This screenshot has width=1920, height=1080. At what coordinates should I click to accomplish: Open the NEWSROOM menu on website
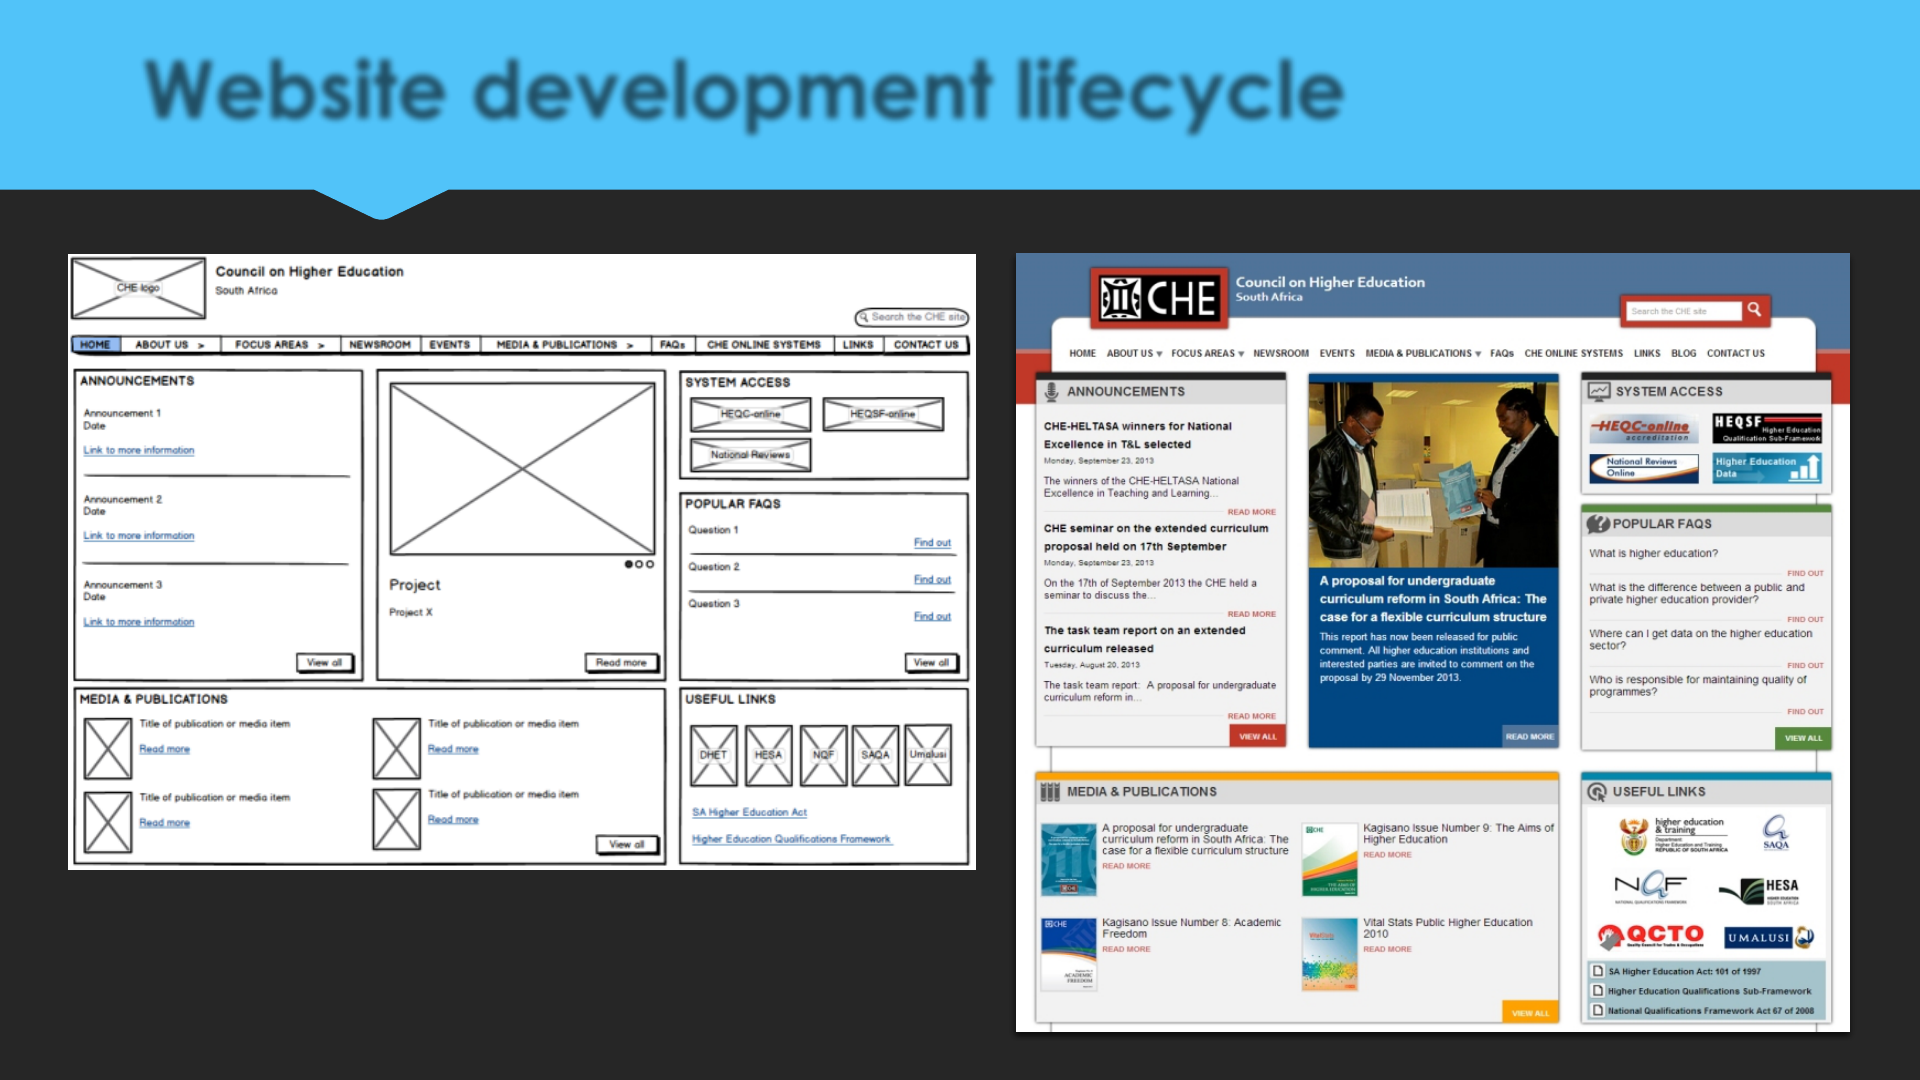[1280, 353]
